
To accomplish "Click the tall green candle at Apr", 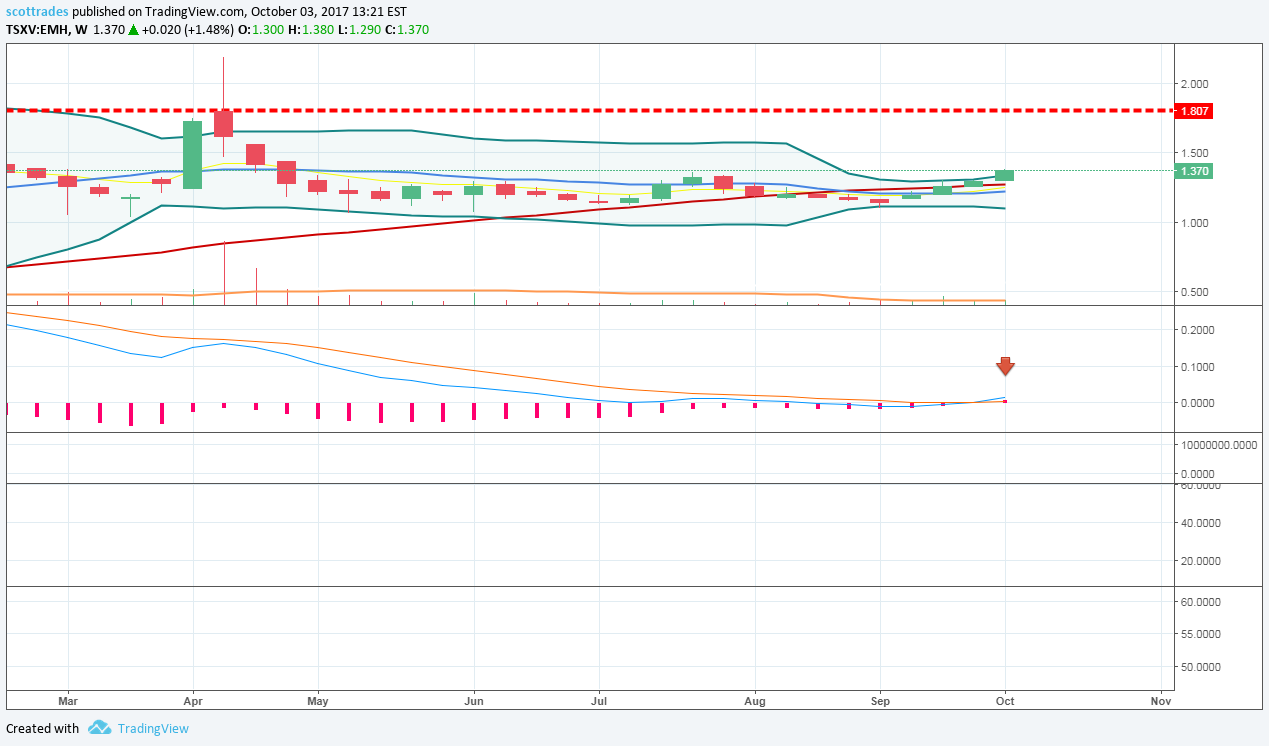I will (193, 155).
